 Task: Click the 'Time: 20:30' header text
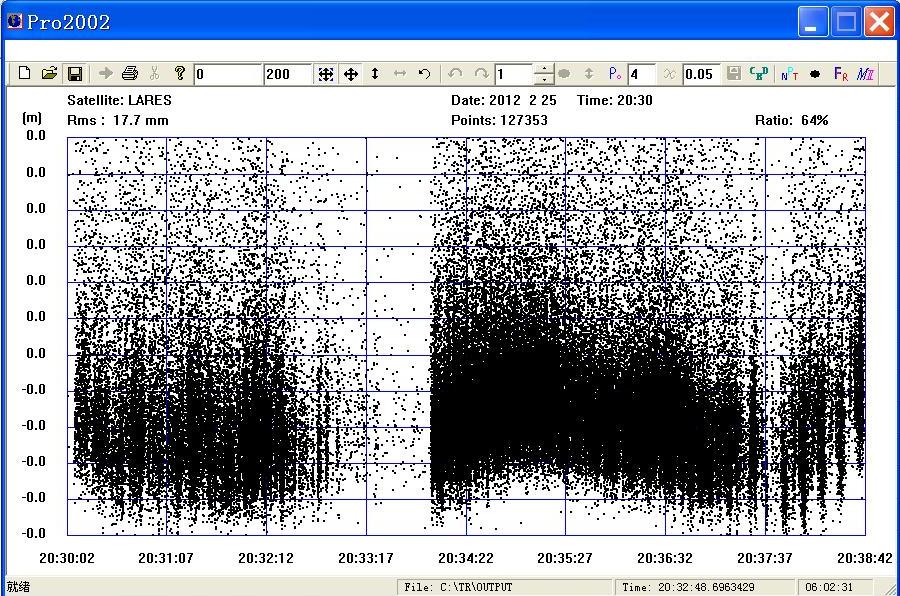coord(615,100)
